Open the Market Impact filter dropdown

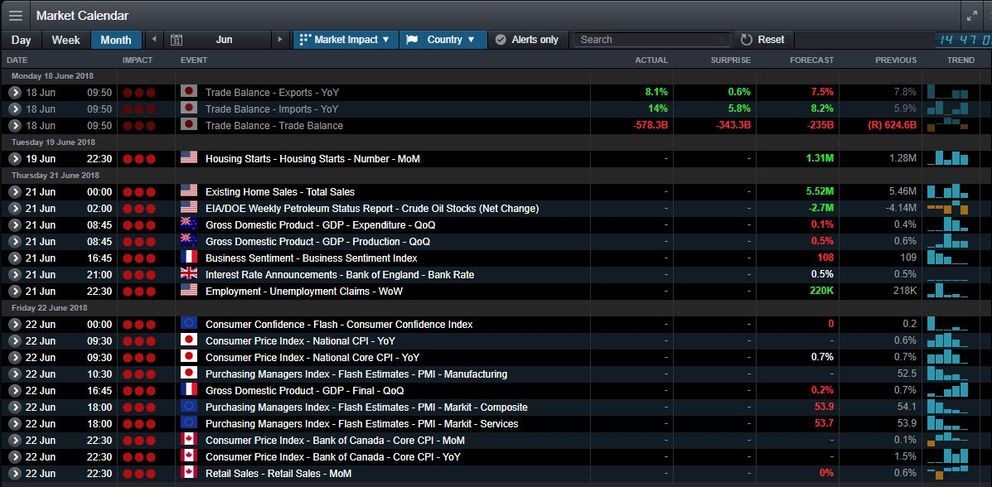(345, 40)
